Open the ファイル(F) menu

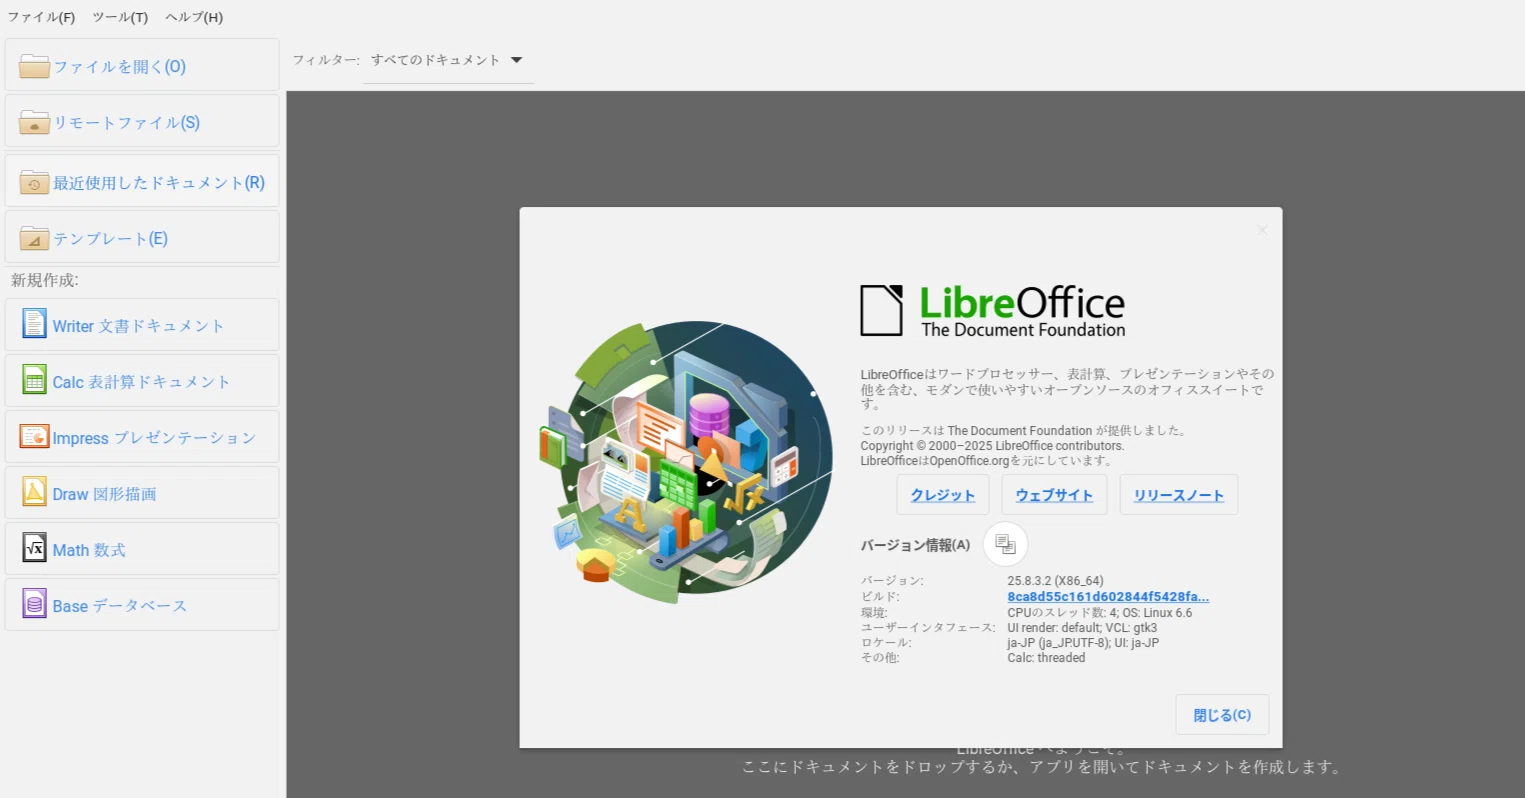[41, 17]
